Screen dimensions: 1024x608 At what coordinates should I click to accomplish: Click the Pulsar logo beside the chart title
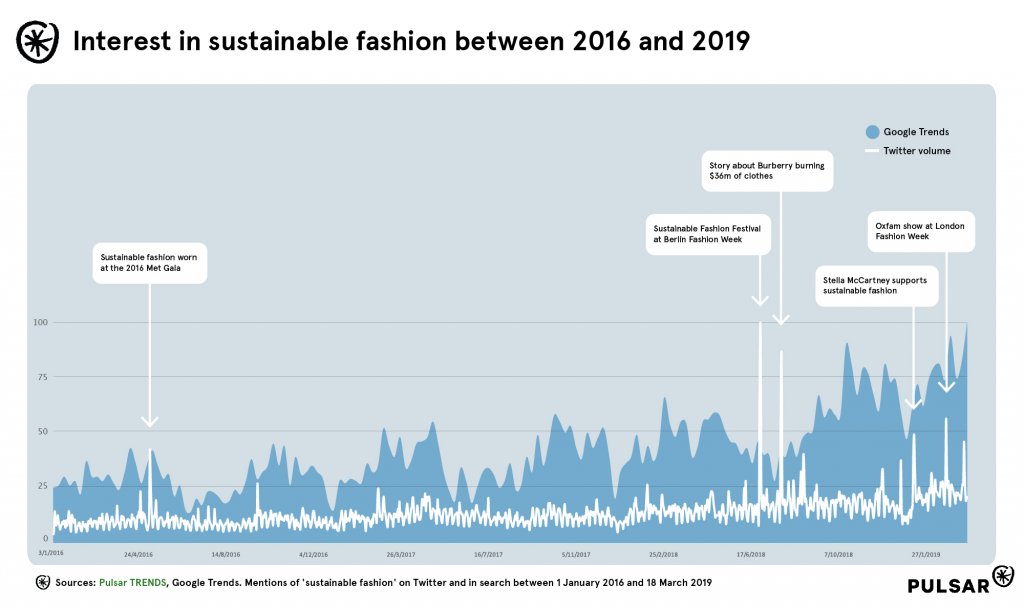[38, 41]
